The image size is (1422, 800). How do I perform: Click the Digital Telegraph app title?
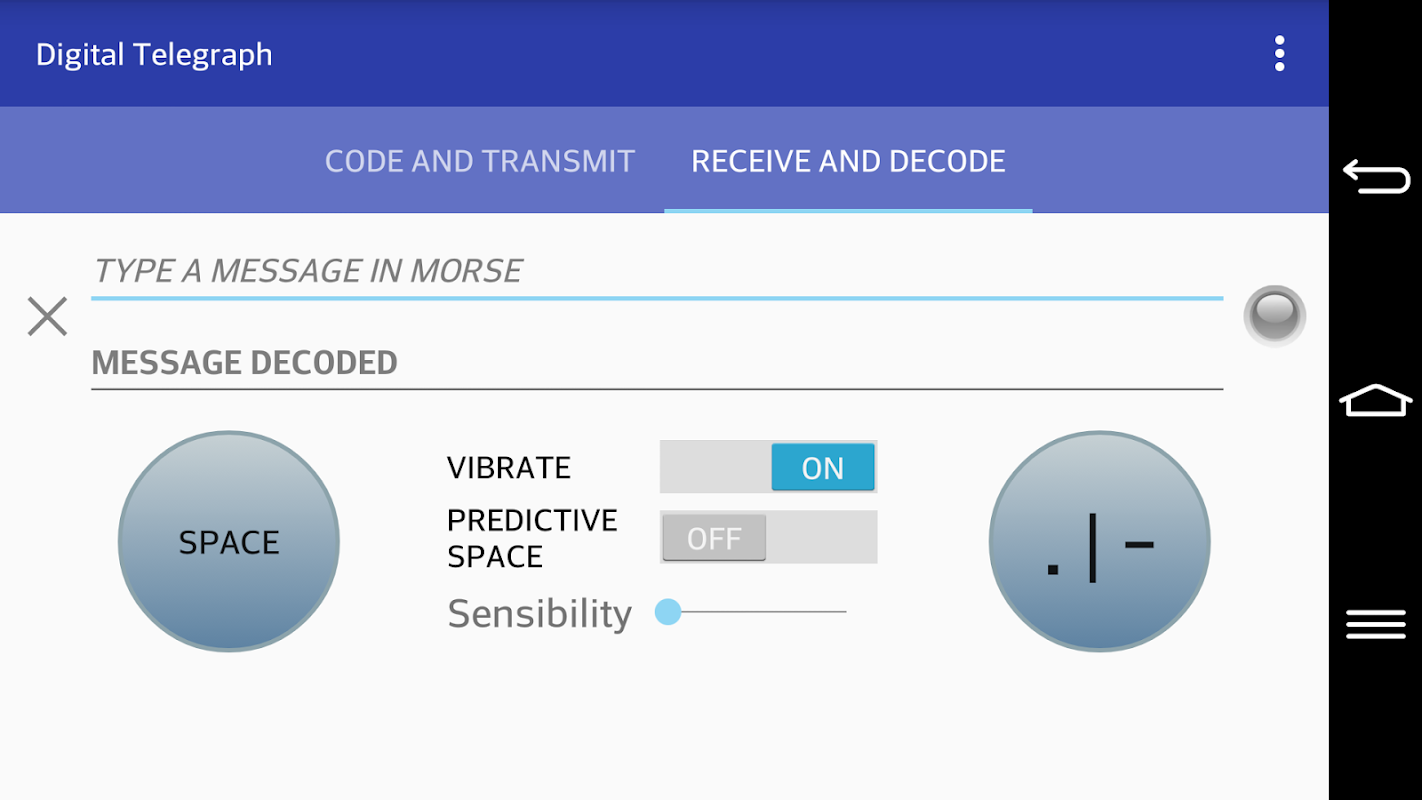[154, 54]
